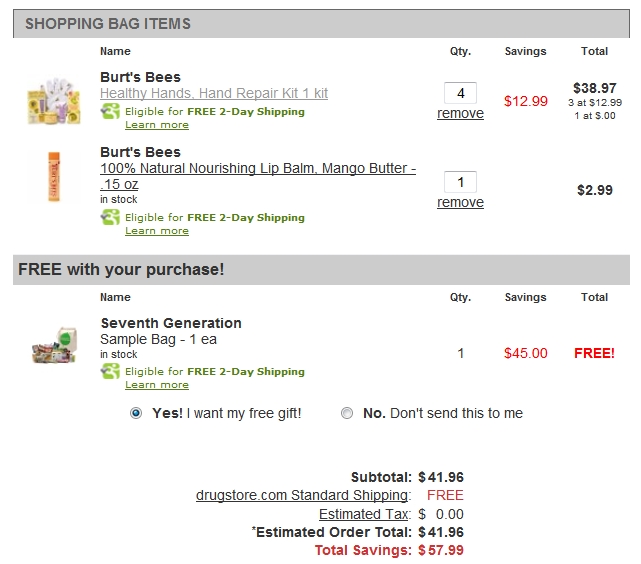
Task: Click the Seventh Generation Sample Bag thumbnail
Action: click(53, 346)
